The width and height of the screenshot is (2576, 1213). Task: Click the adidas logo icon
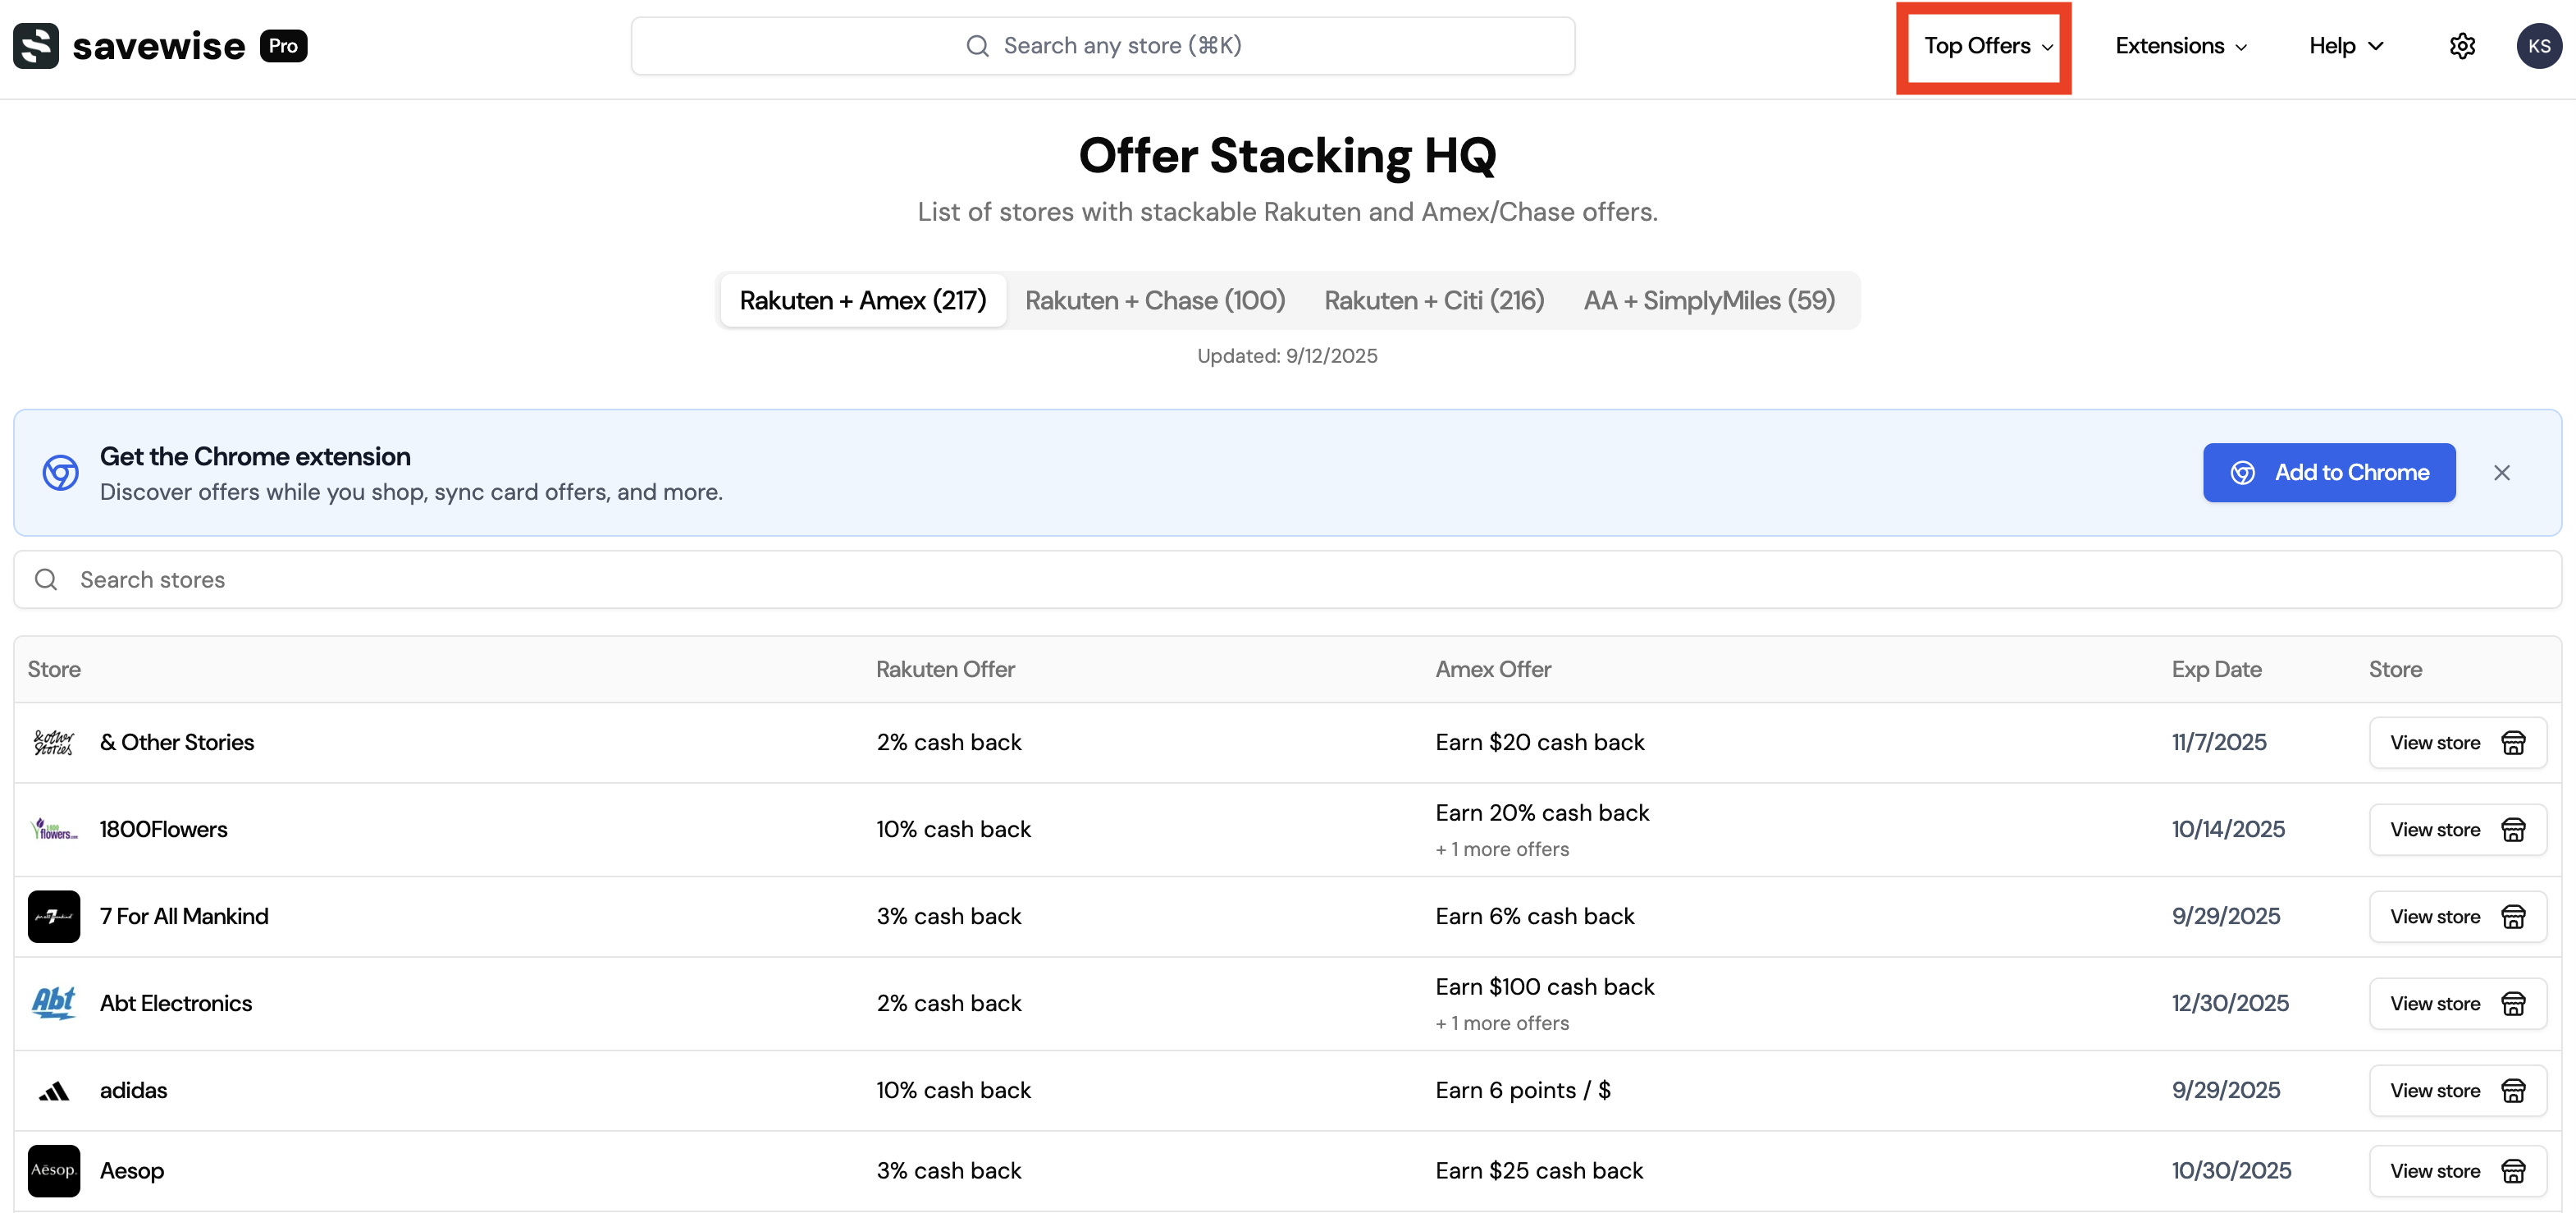54,1090
